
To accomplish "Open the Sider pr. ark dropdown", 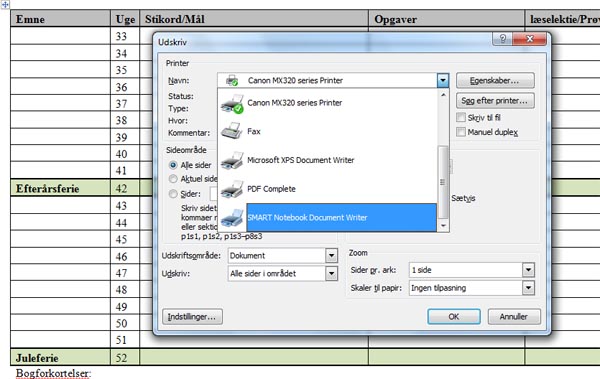I will (528, 270).
